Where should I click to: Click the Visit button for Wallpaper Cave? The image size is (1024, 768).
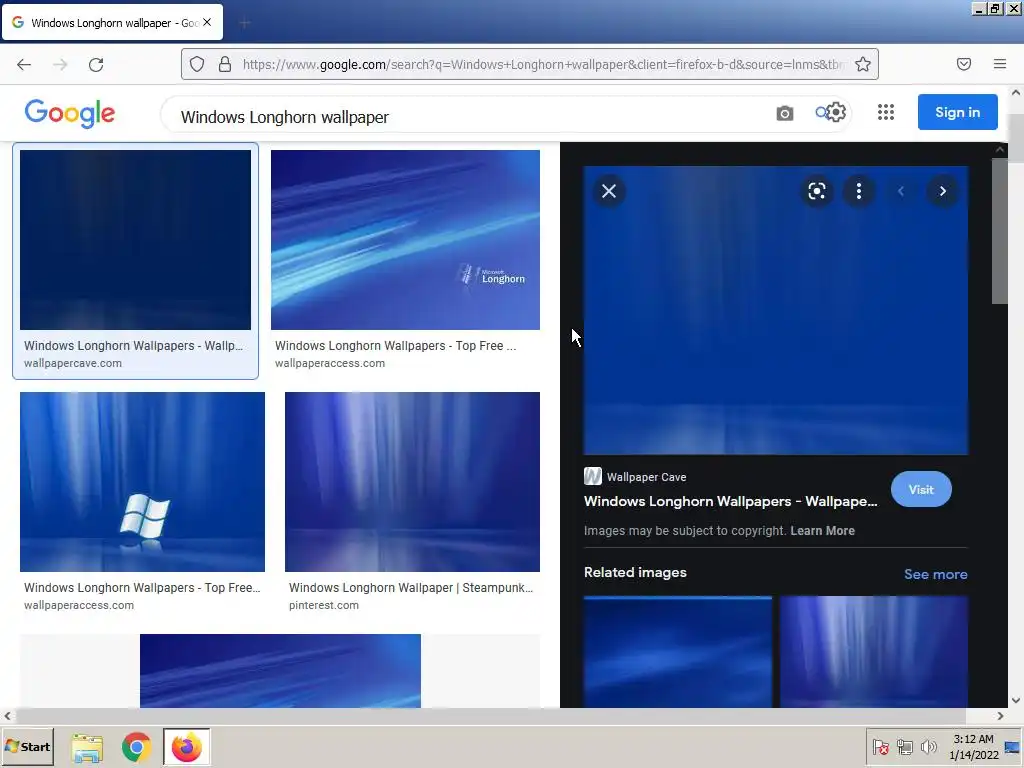(921, 489)
